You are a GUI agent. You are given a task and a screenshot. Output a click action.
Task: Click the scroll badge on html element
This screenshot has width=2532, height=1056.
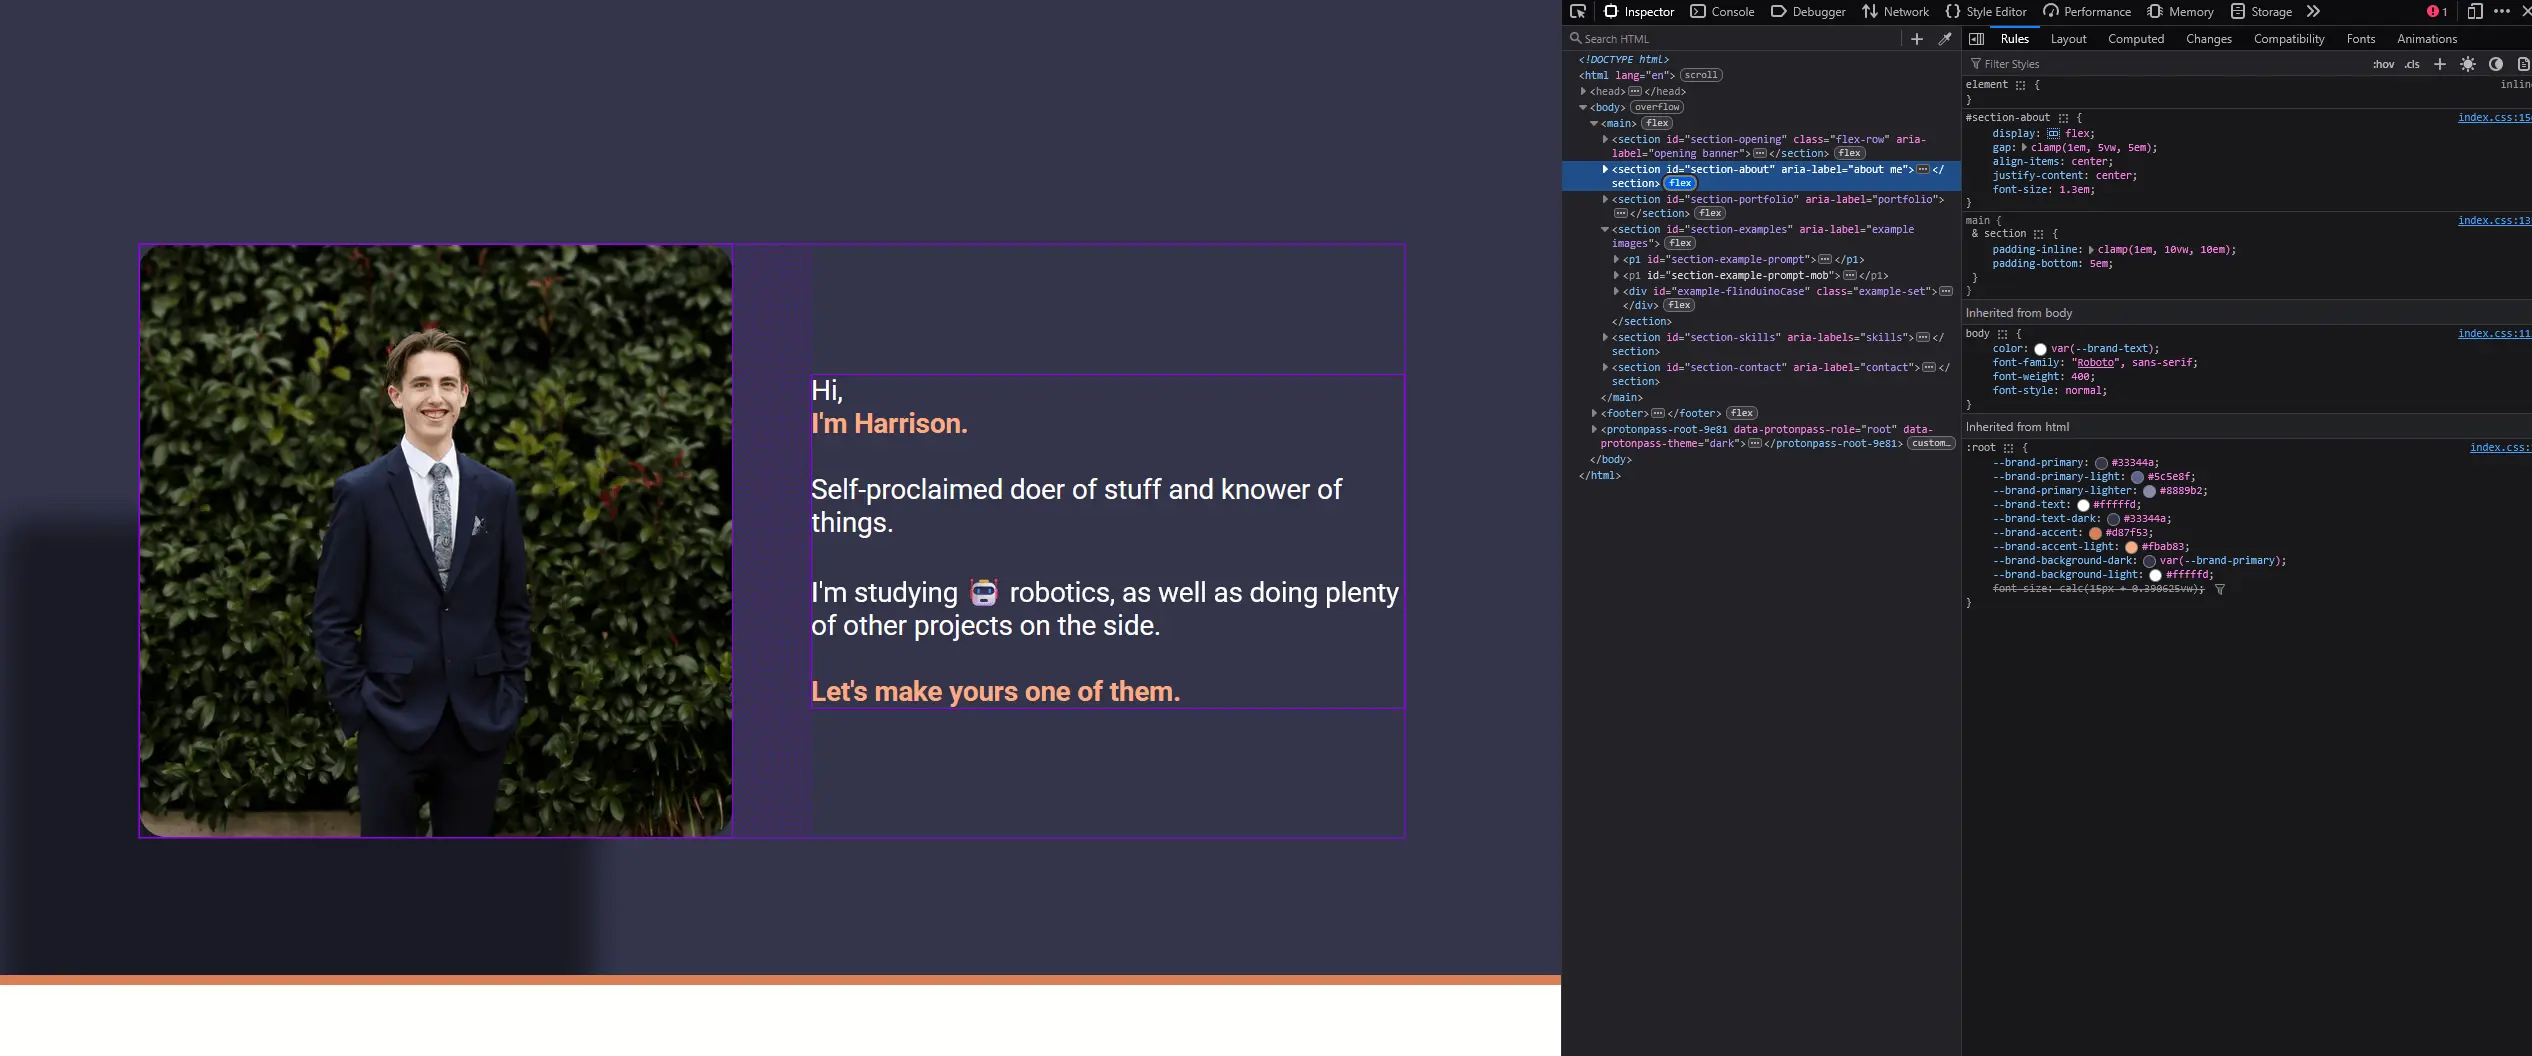(x=1700, y=75)
